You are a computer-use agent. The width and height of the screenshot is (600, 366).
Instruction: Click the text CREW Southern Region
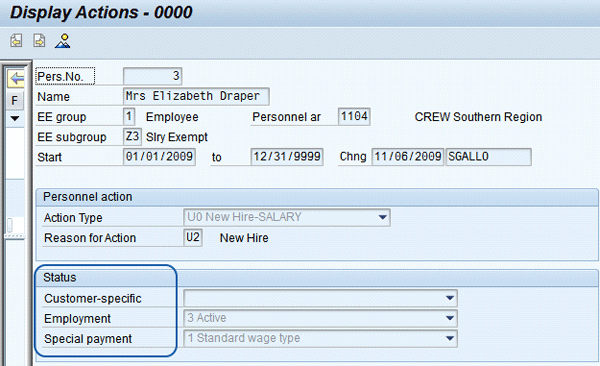pos(478,117)
